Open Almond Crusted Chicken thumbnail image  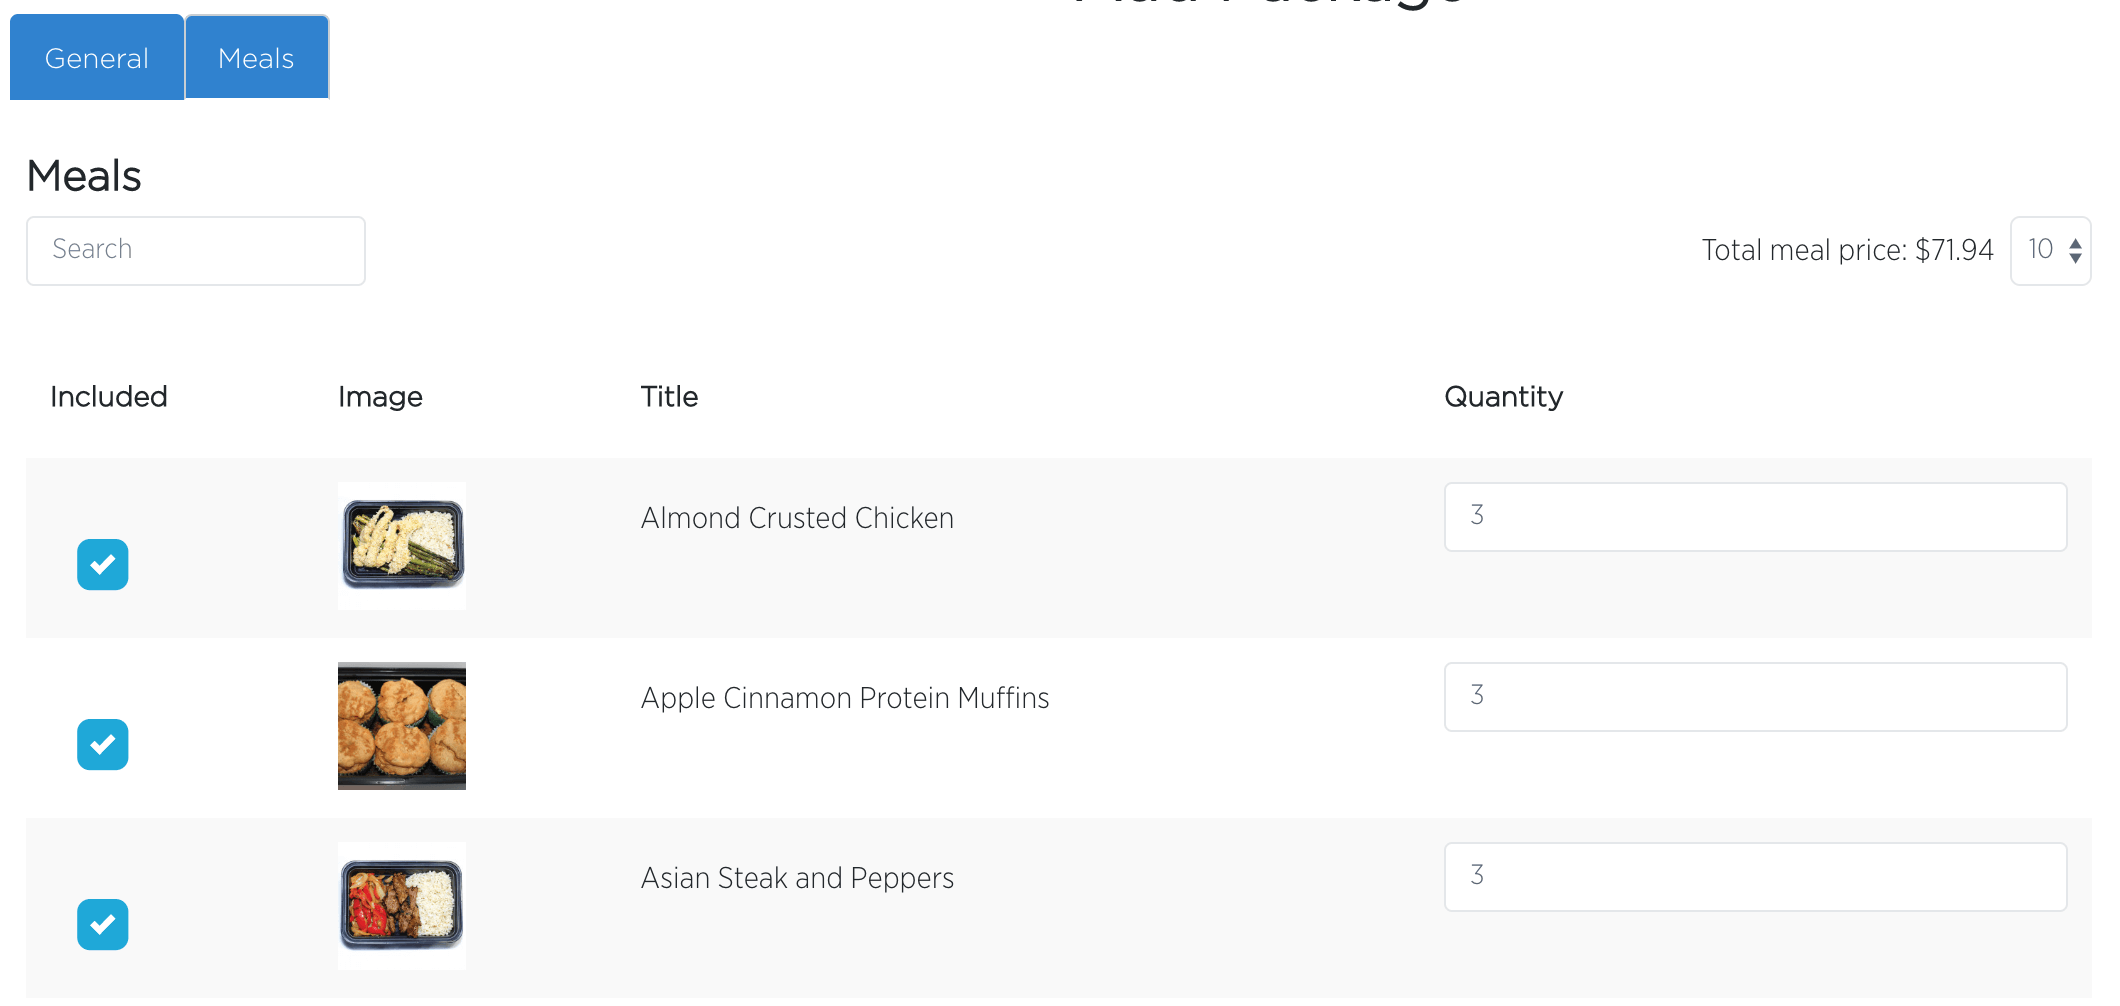coord(402,546)
